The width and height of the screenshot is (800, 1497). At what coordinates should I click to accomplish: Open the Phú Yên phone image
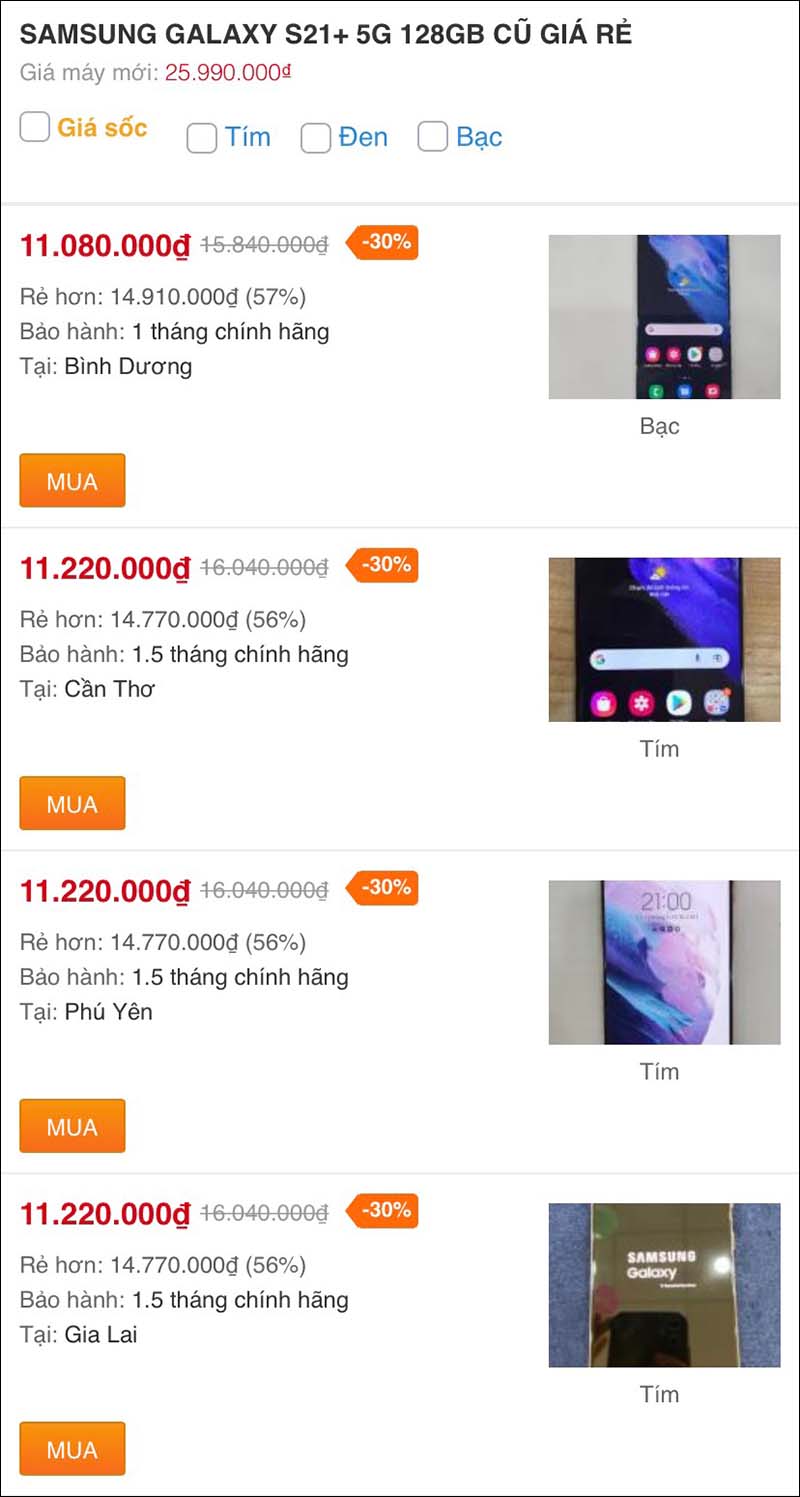(x=664, y=962)
